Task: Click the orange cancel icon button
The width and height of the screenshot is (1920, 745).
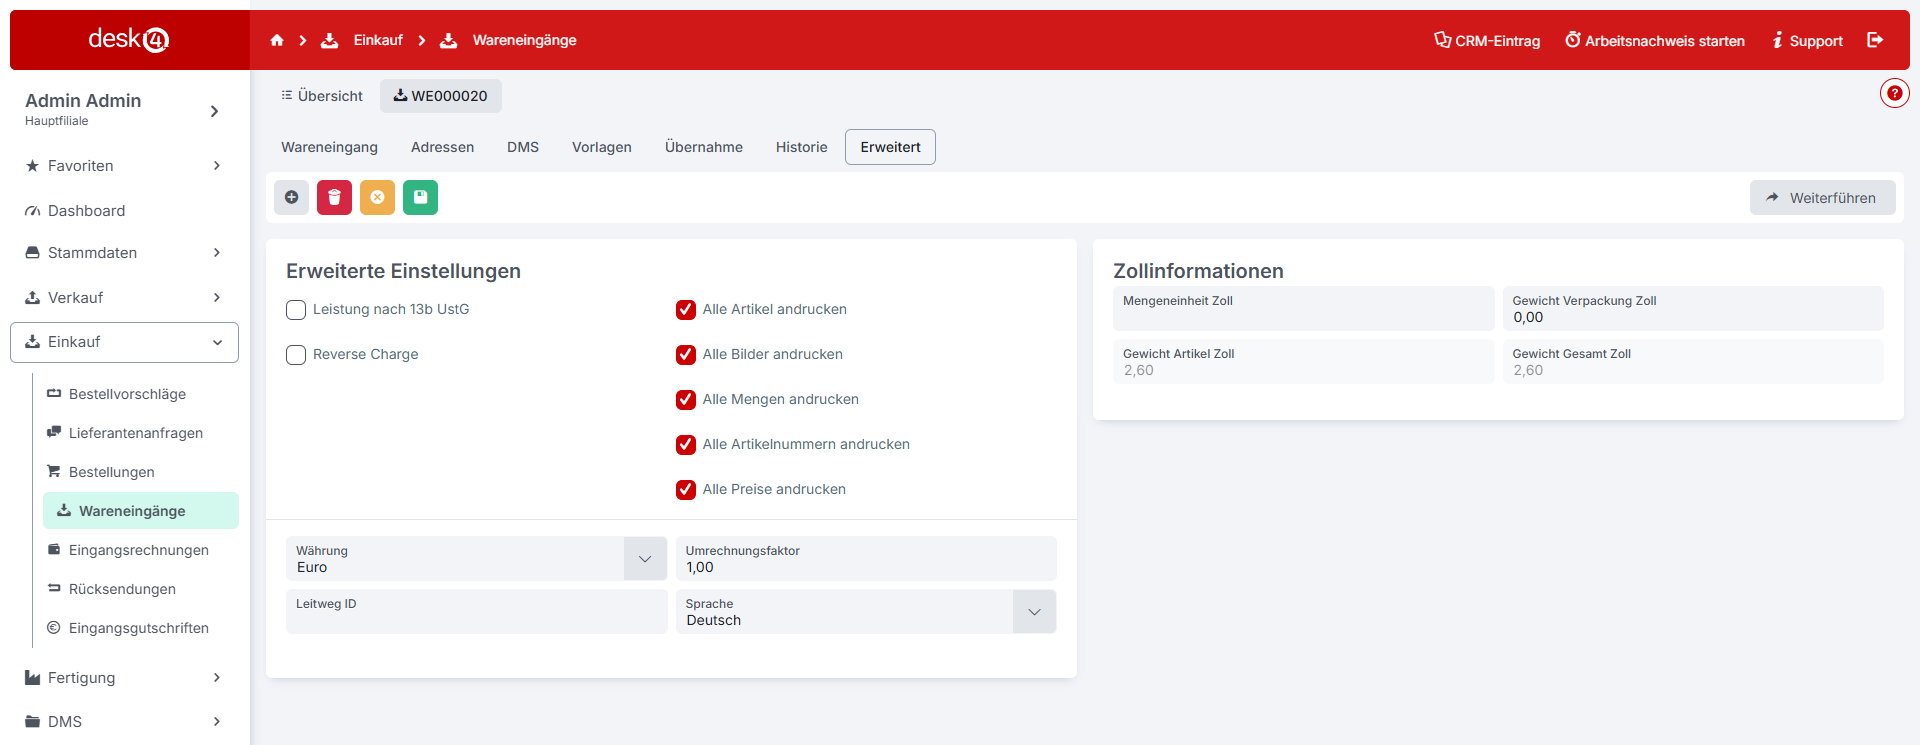Action: pos(377,197)
